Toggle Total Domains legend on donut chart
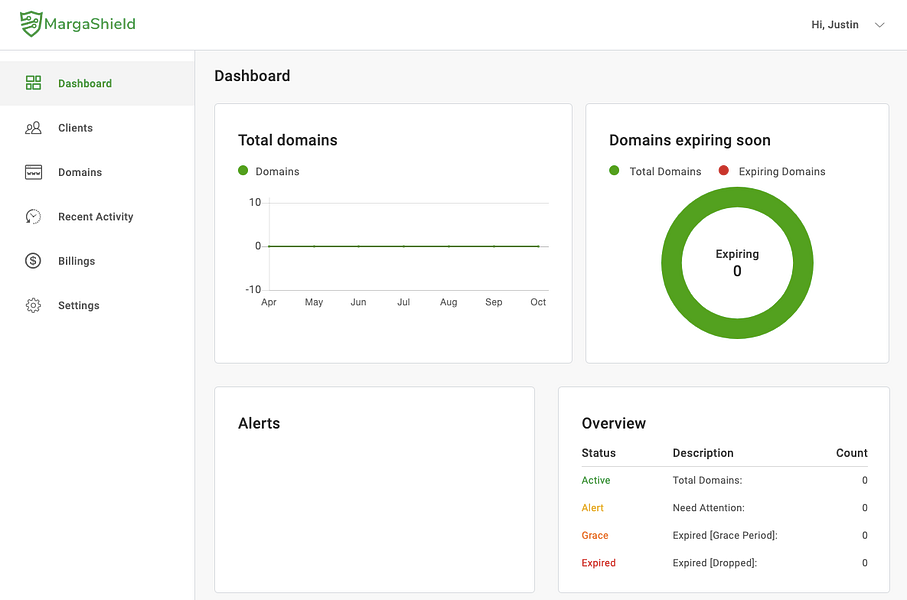This screenshot has height=600, width=907. 655,171
